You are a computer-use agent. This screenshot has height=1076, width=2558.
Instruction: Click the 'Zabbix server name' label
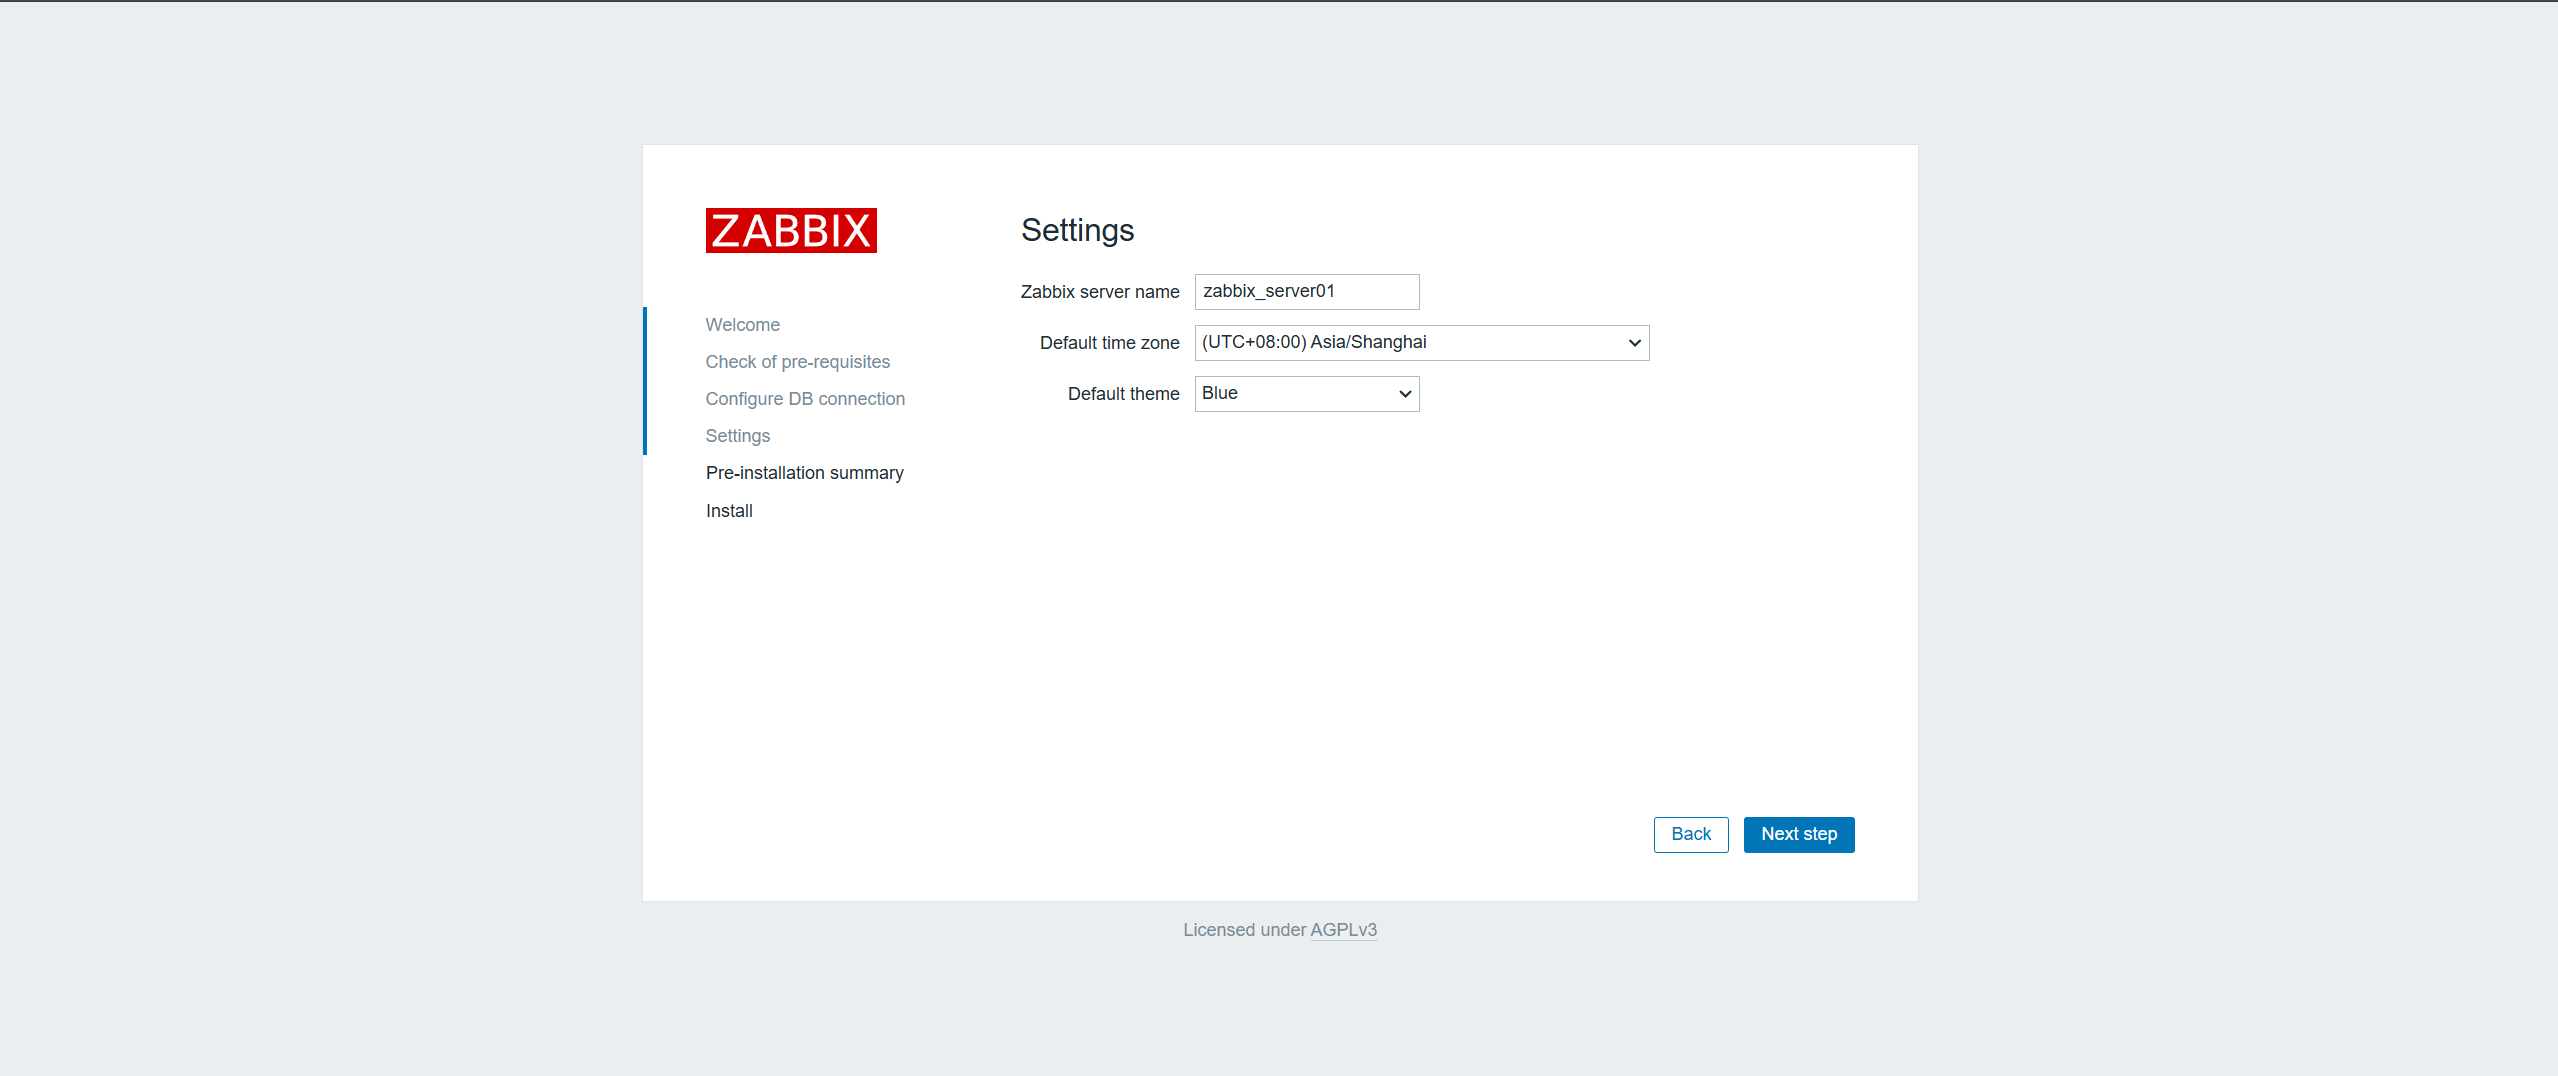pos(1100,292)
